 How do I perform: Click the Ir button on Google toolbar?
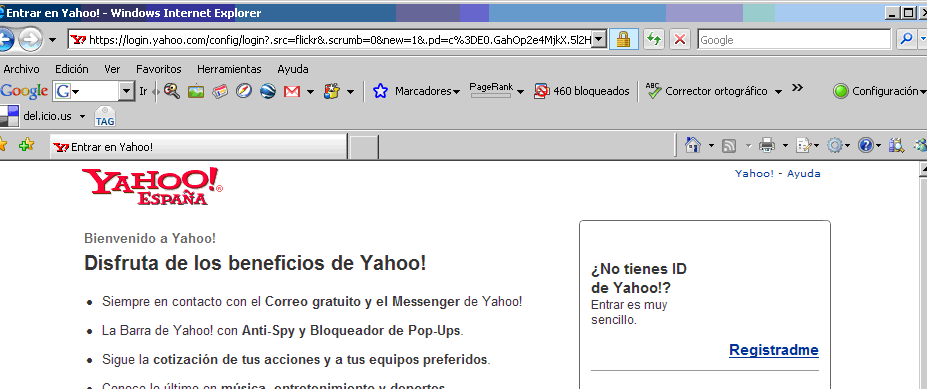coord(143,91)
